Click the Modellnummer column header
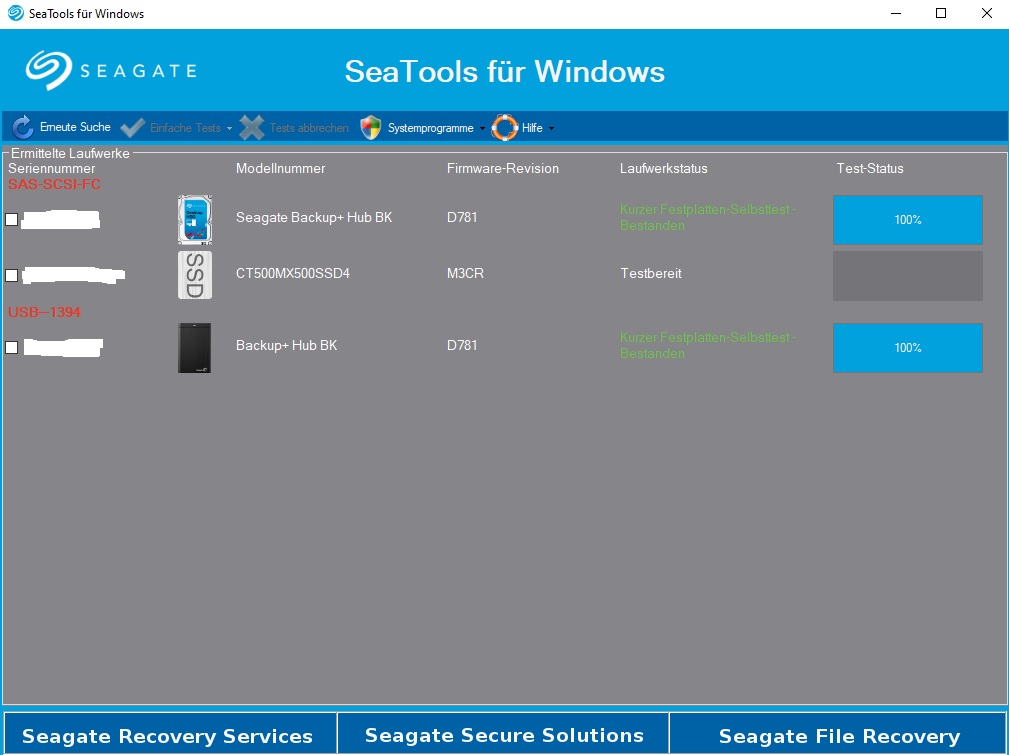This screenshot has width=1009, height=755. pos(281,168)
